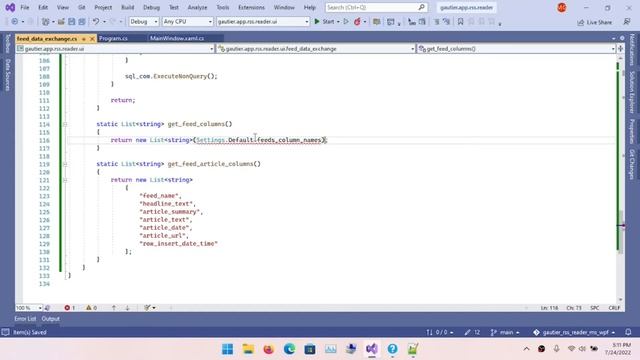Open the Git Changes side tab

coord(632,164)
